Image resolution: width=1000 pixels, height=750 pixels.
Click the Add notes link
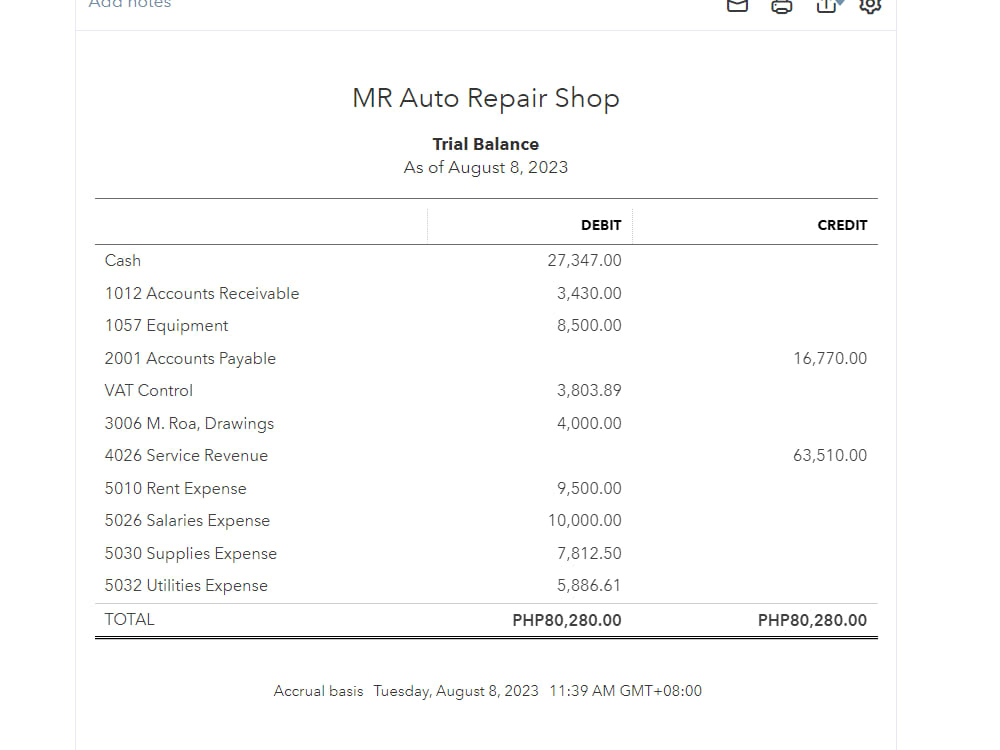point(129,5)
